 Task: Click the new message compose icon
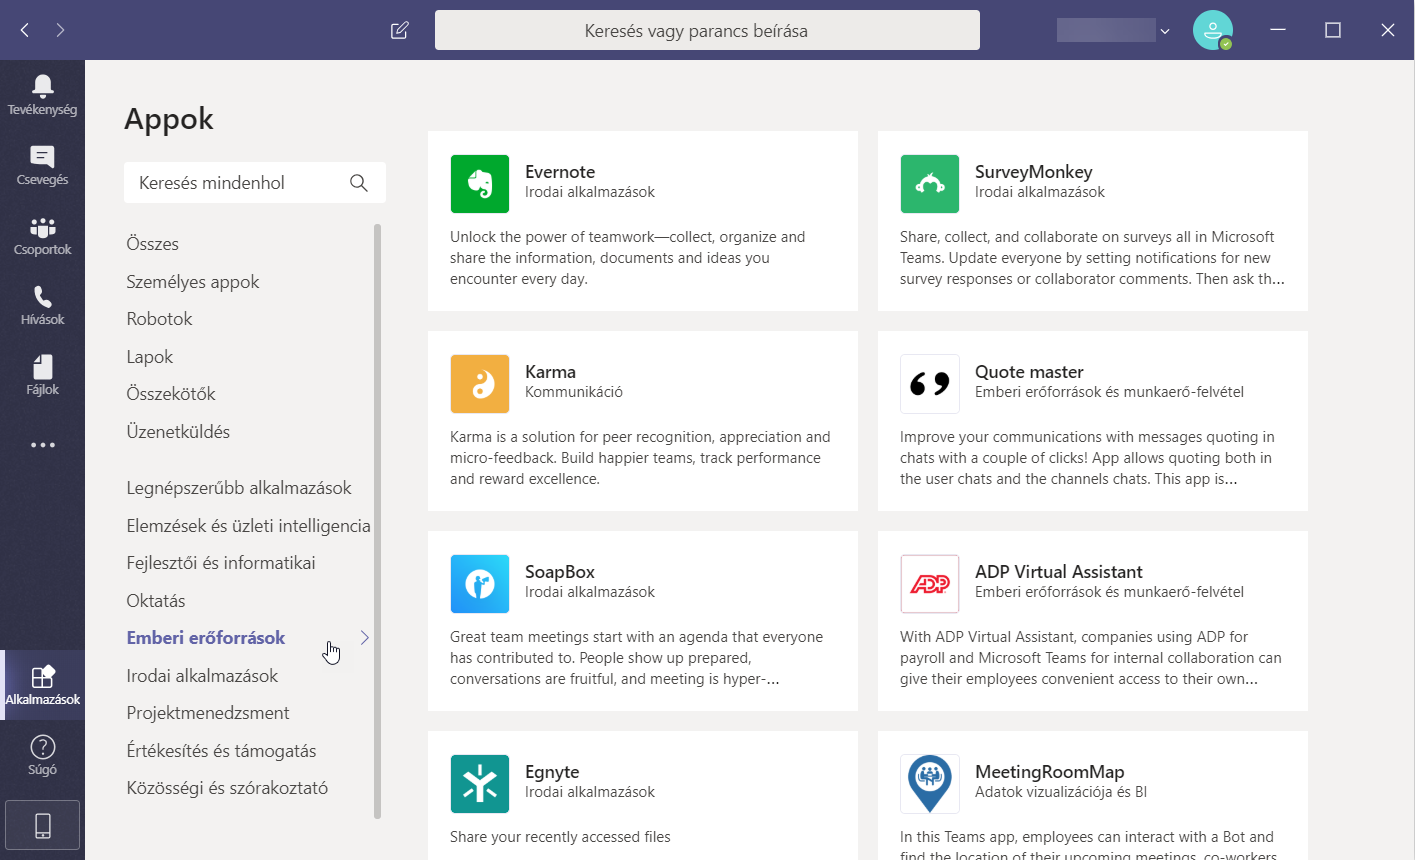pyautogui.click(x=400, y=30)
